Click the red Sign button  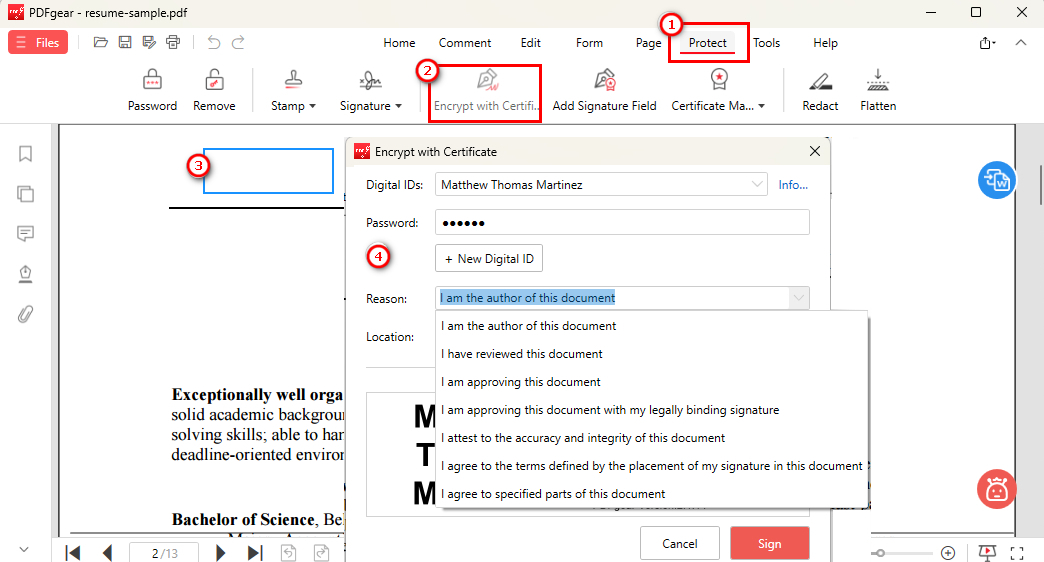(x=770, y=543)
